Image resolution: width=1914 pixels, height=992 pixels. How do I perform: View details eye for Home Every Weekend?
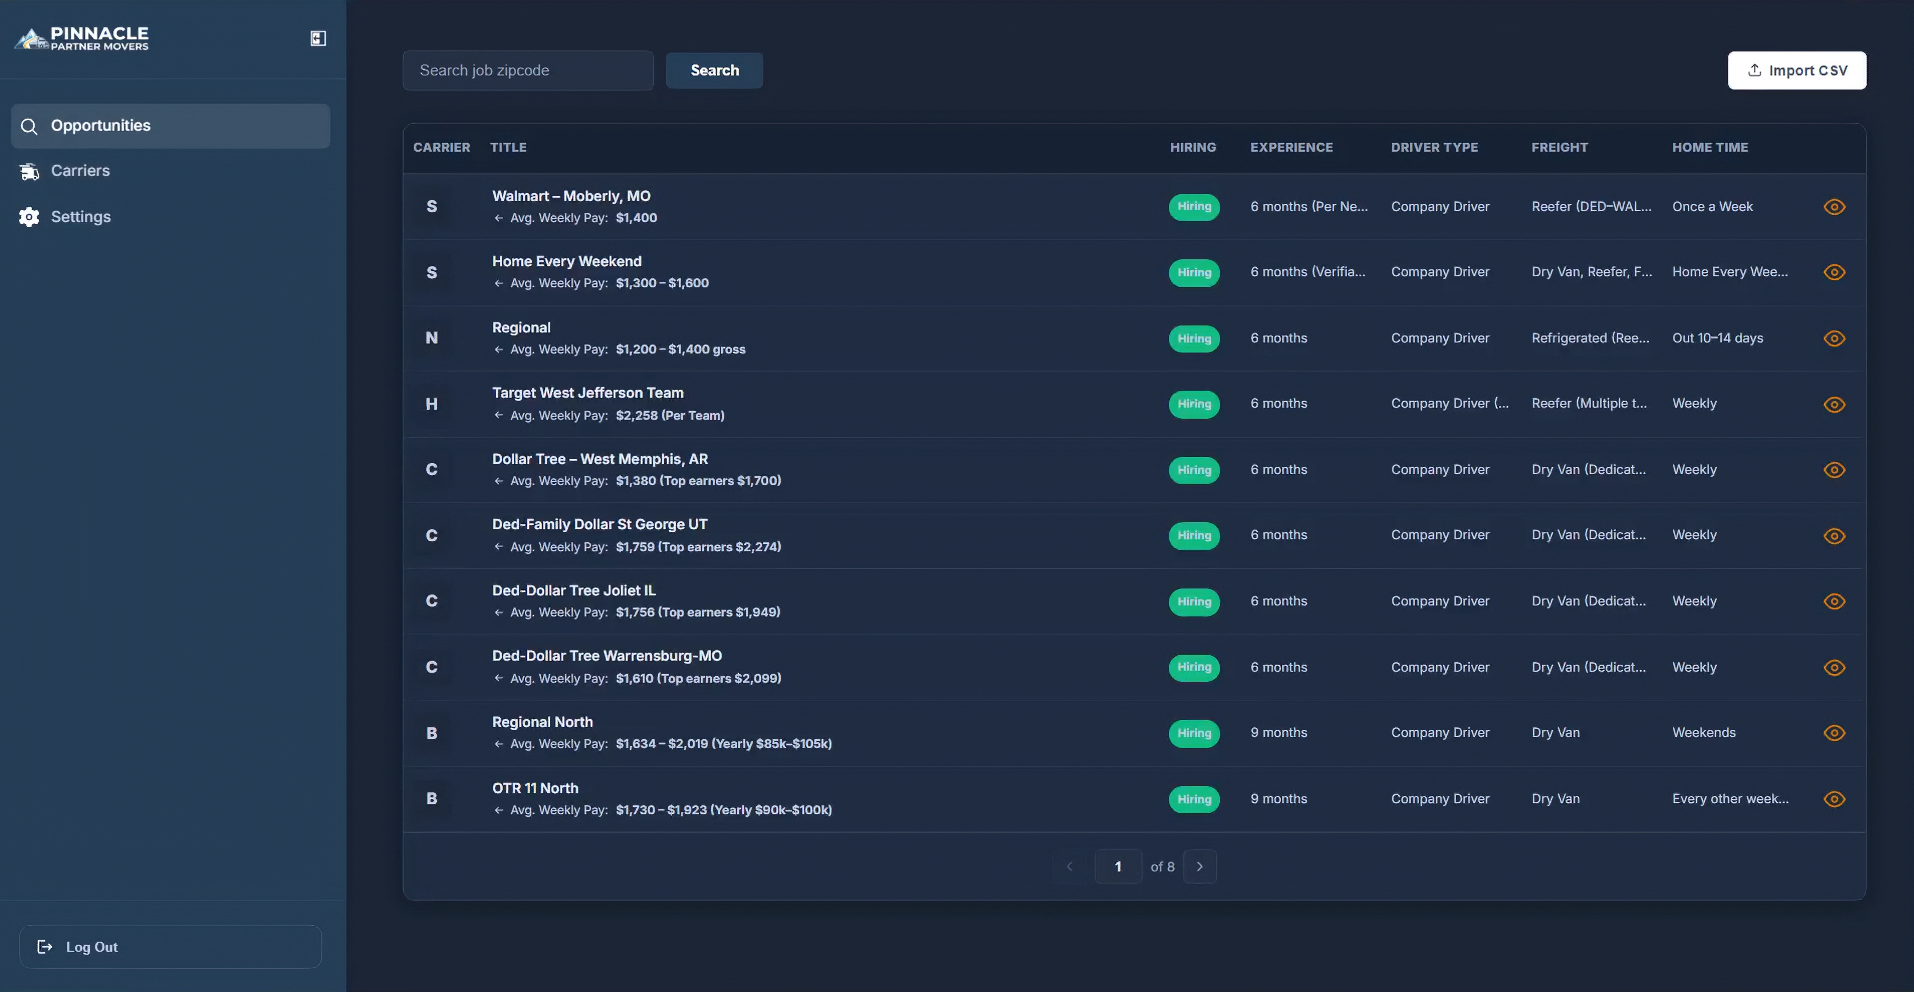tap(1834, 272)
